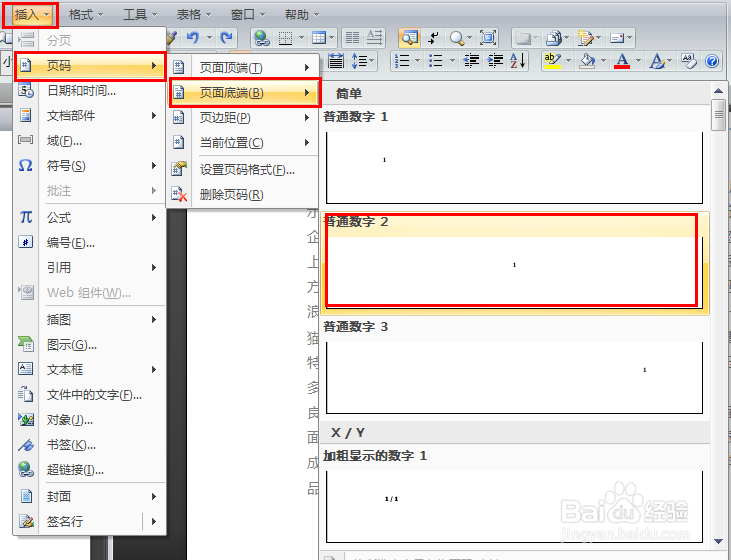This screenshot has height=560, width=731.
Task: Click the Undo arrow icon
Action: [x=193, y=38]
